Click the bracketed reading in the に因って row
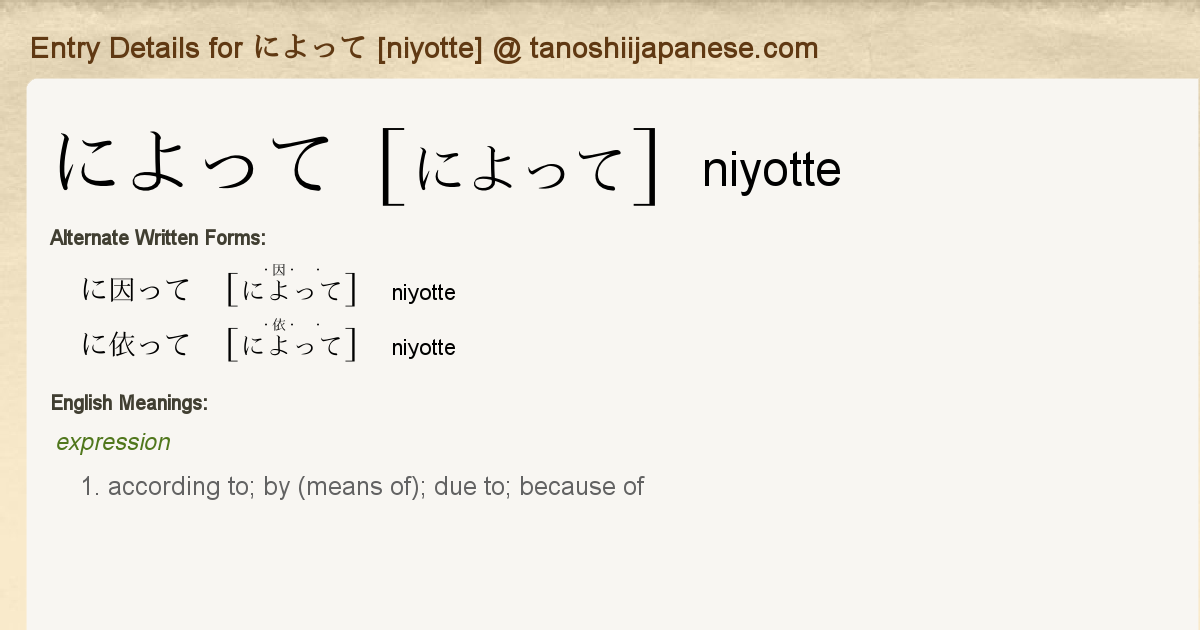 pos(292,292)
